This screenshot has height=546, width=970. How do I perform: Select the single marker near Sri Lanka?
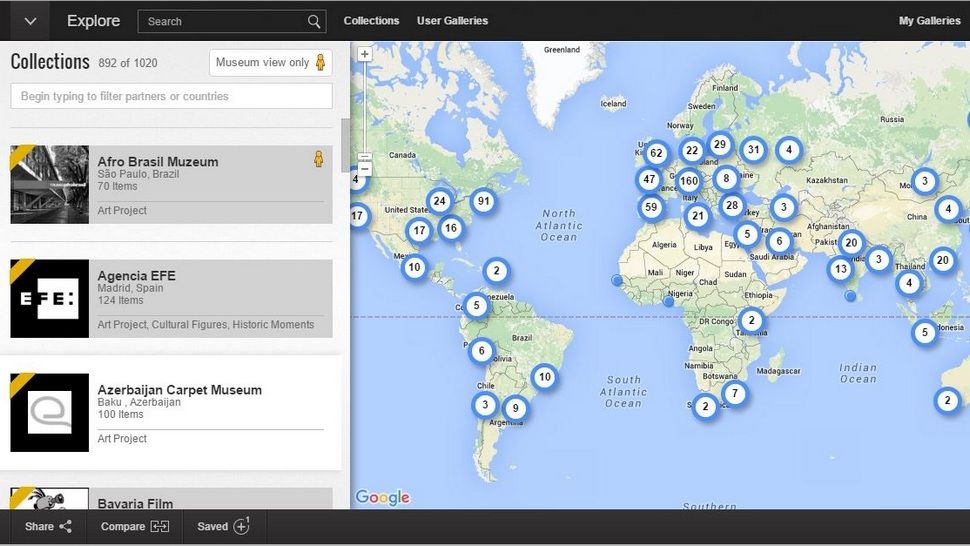[x=851, y=296]
